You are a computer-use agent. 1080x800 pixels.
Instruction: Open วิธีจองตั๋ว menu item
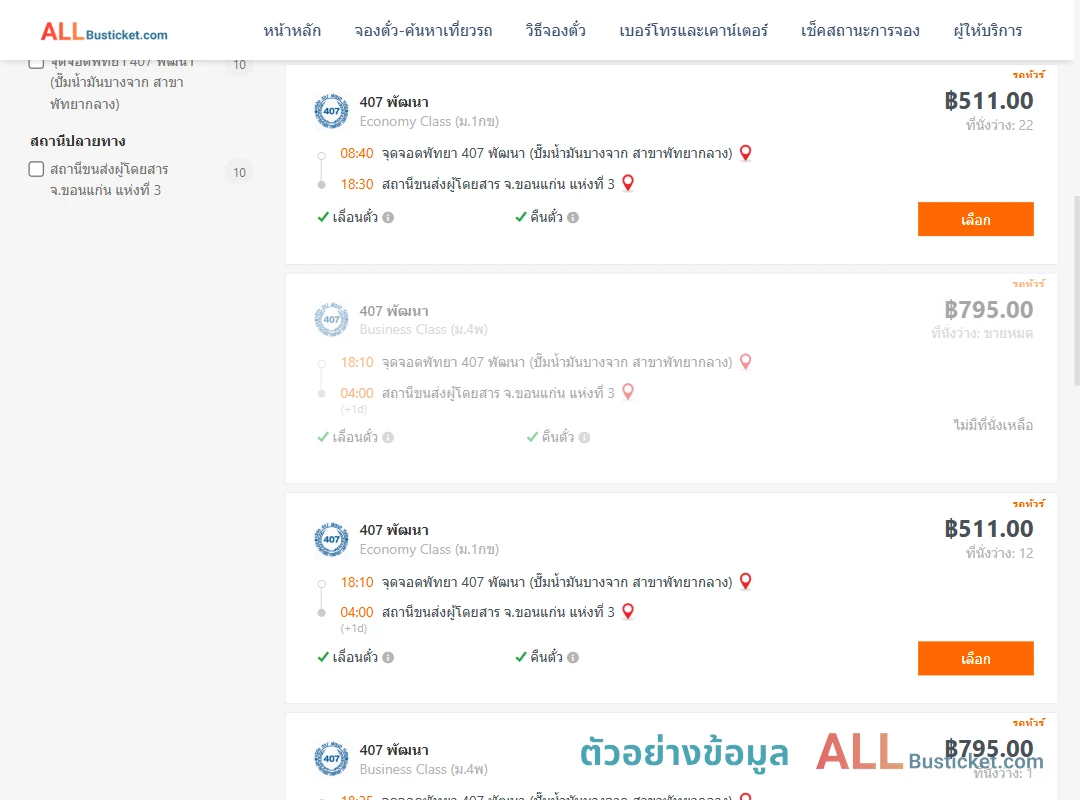(x=555, y=30)
